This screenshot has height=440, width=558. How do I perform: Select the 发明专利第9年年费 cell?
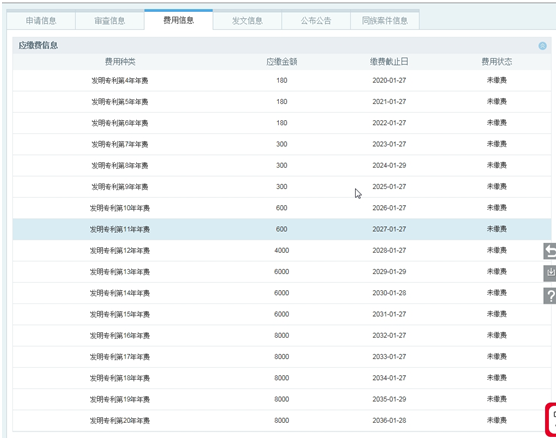pyautogui.click(x=120, y=187)
